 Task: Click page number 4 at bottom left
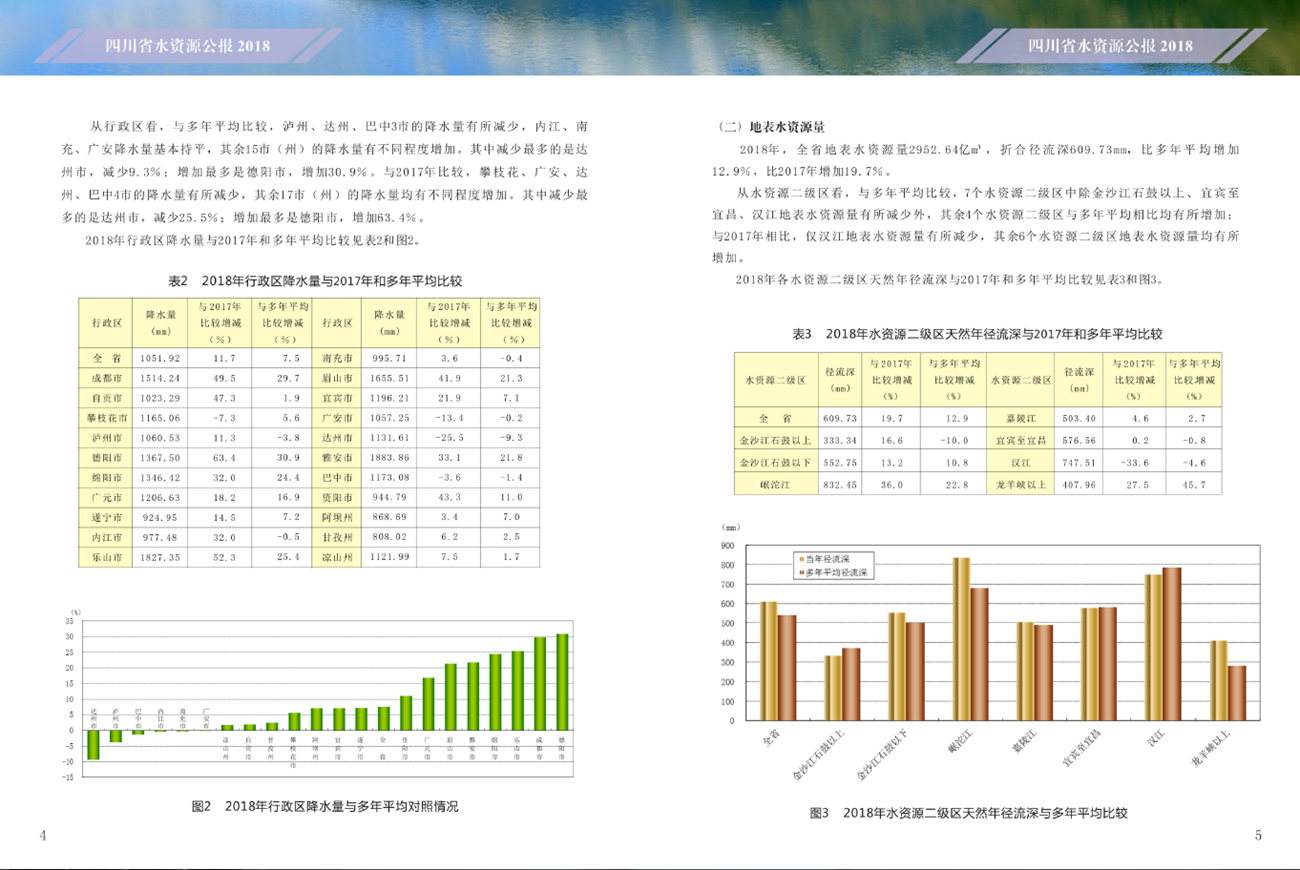[x=42, y=835]
